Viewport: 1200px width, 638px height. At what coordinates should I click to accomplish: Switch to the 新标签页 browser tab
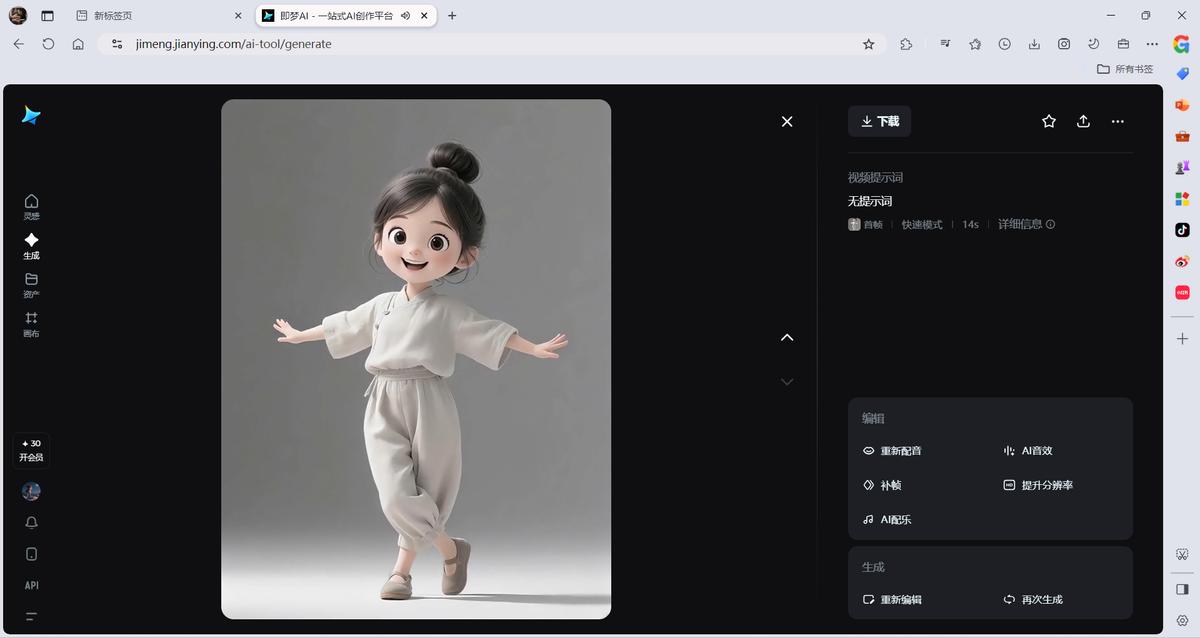160,16
